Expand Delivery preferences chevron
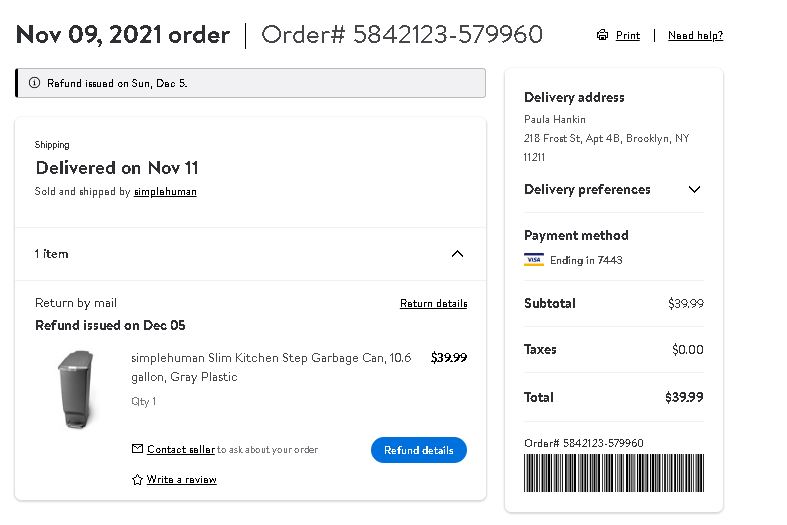787x525 pixels. point(694,189)
